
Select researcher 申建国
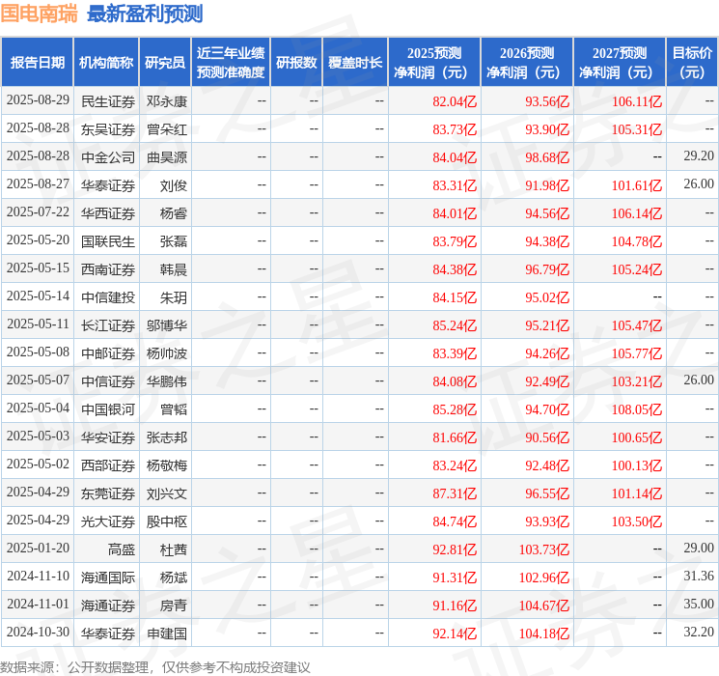[x=166, y=633]
